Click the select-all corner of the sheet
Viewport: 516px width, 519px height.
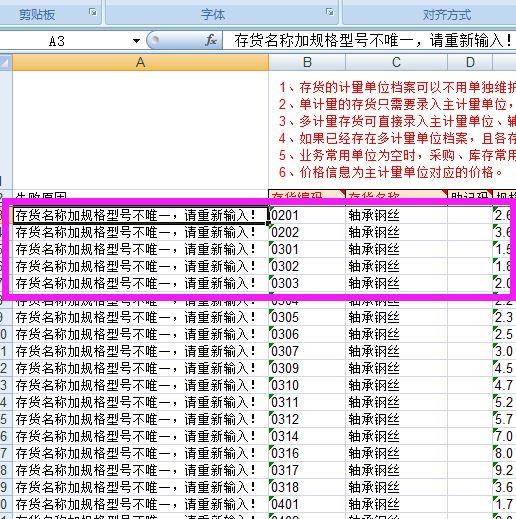tap(6, 62)
